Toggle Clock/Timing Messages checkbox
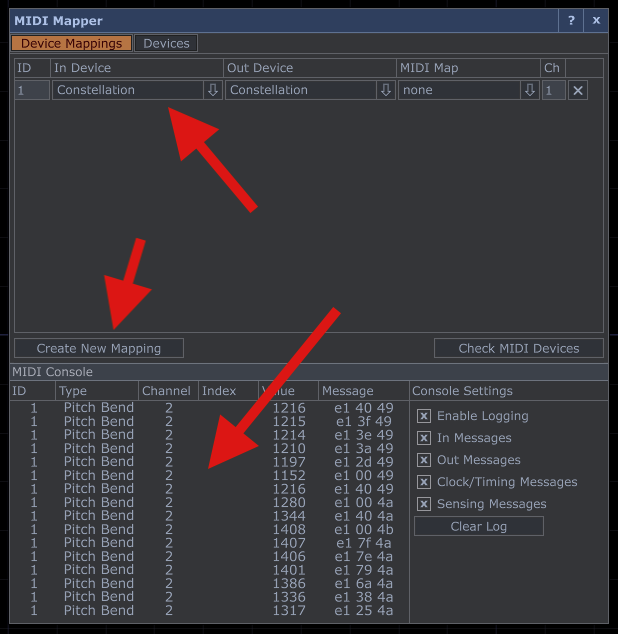 point(424,482)
